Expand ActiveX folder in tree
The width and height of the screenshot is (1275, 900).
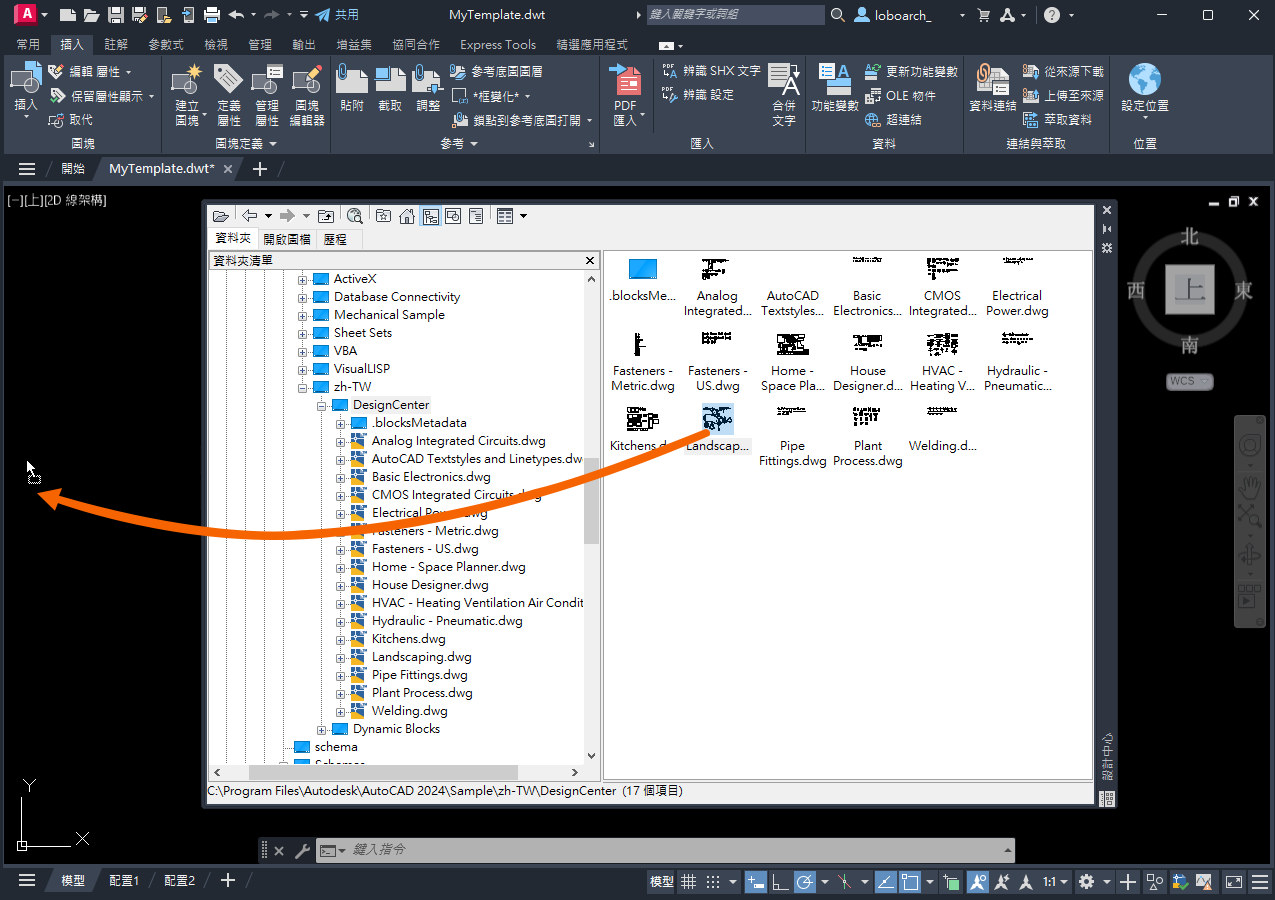303,279
